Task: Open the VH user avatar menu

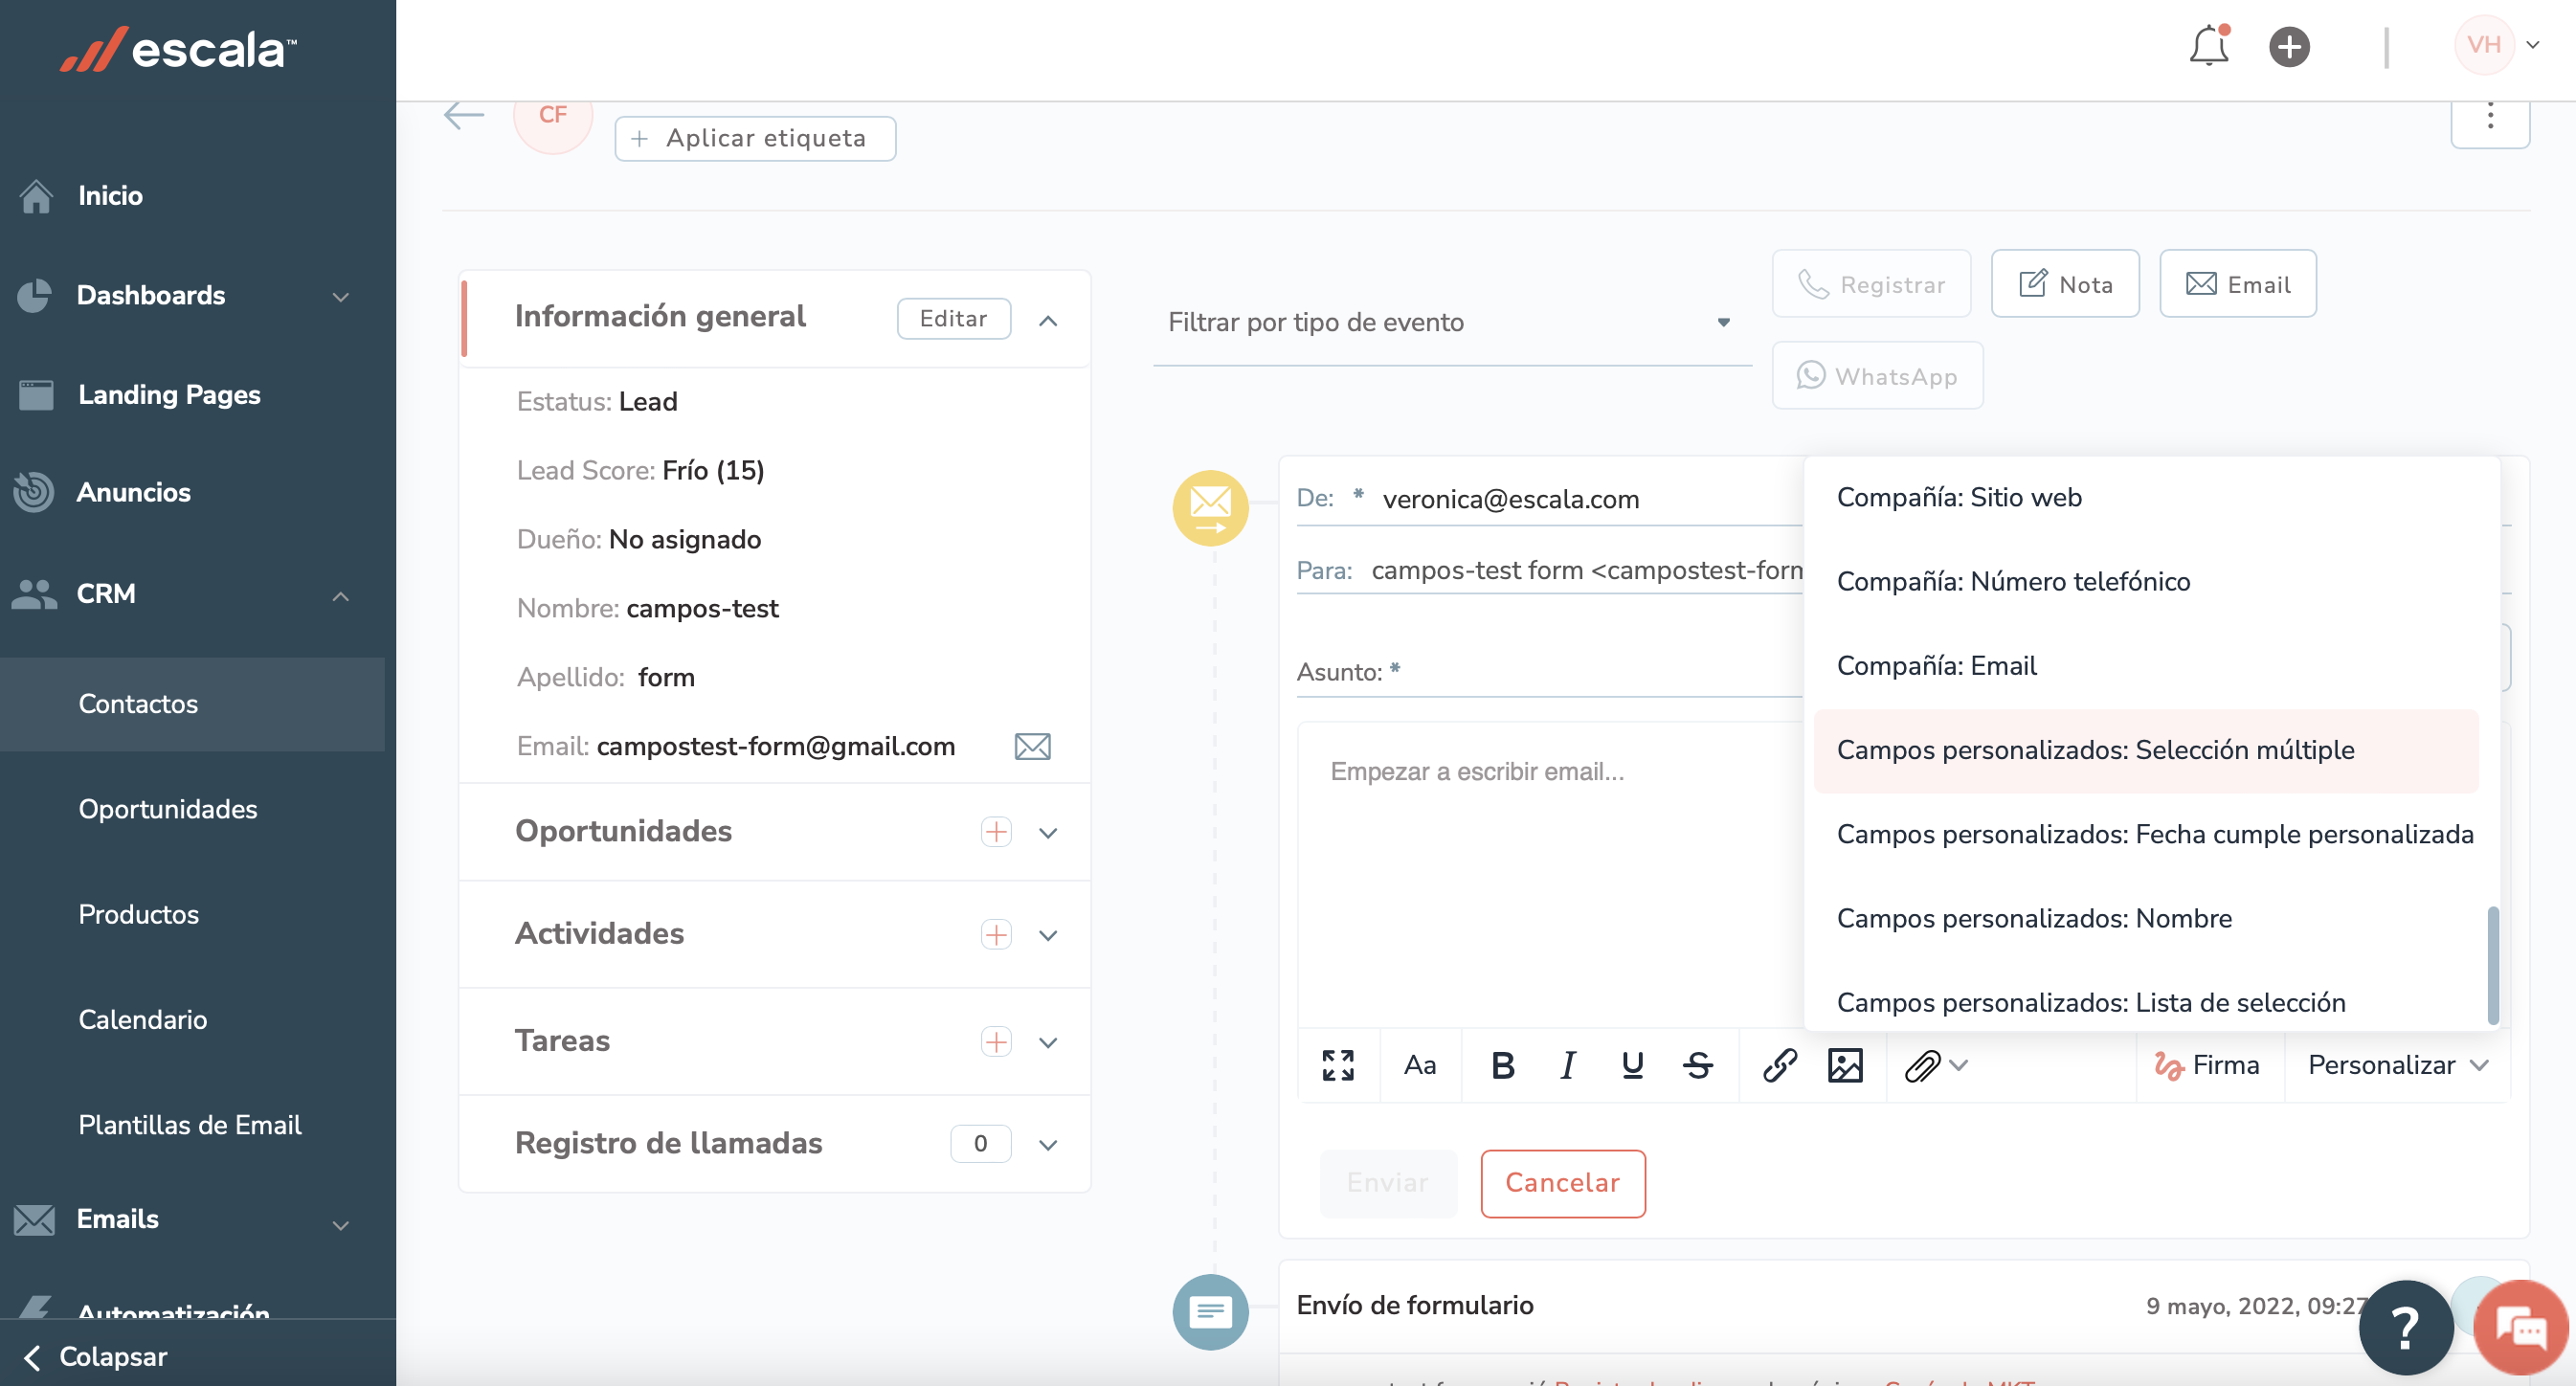Action: point(2497,45)
